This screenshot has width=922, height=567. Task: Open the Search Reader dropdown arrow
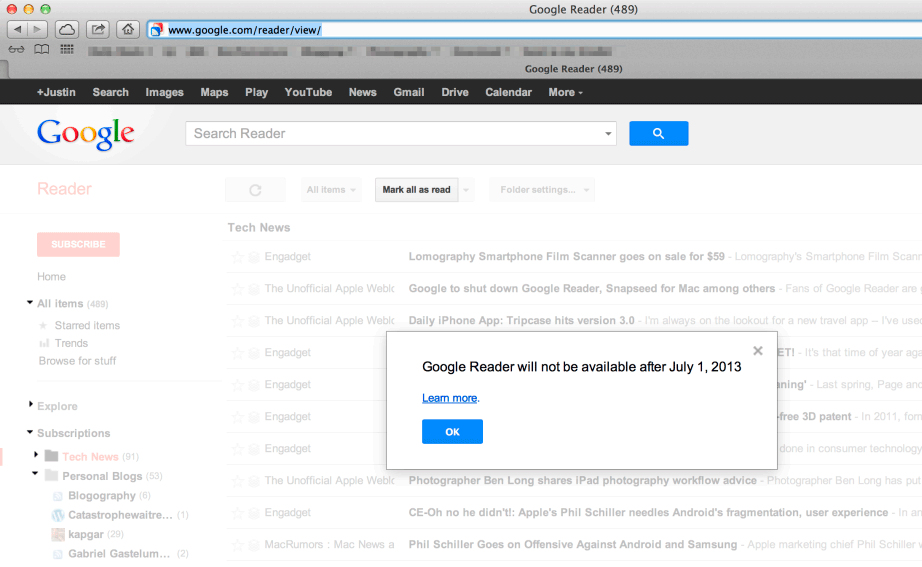tap(608, 134)
